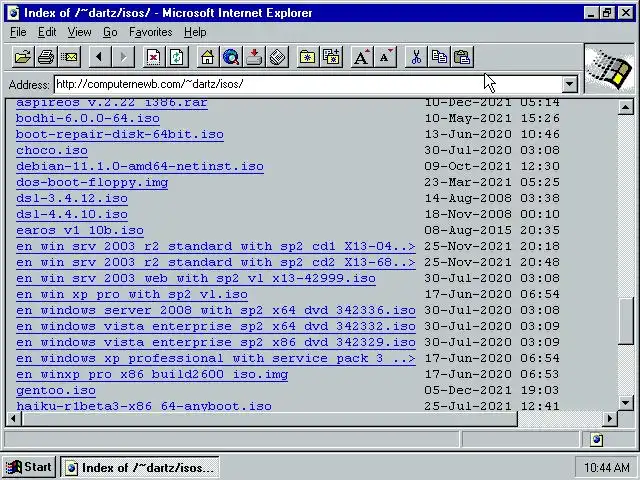Open the Go menu
The height and width of the screenshot is (480, 640).
[x=110, y=32]
